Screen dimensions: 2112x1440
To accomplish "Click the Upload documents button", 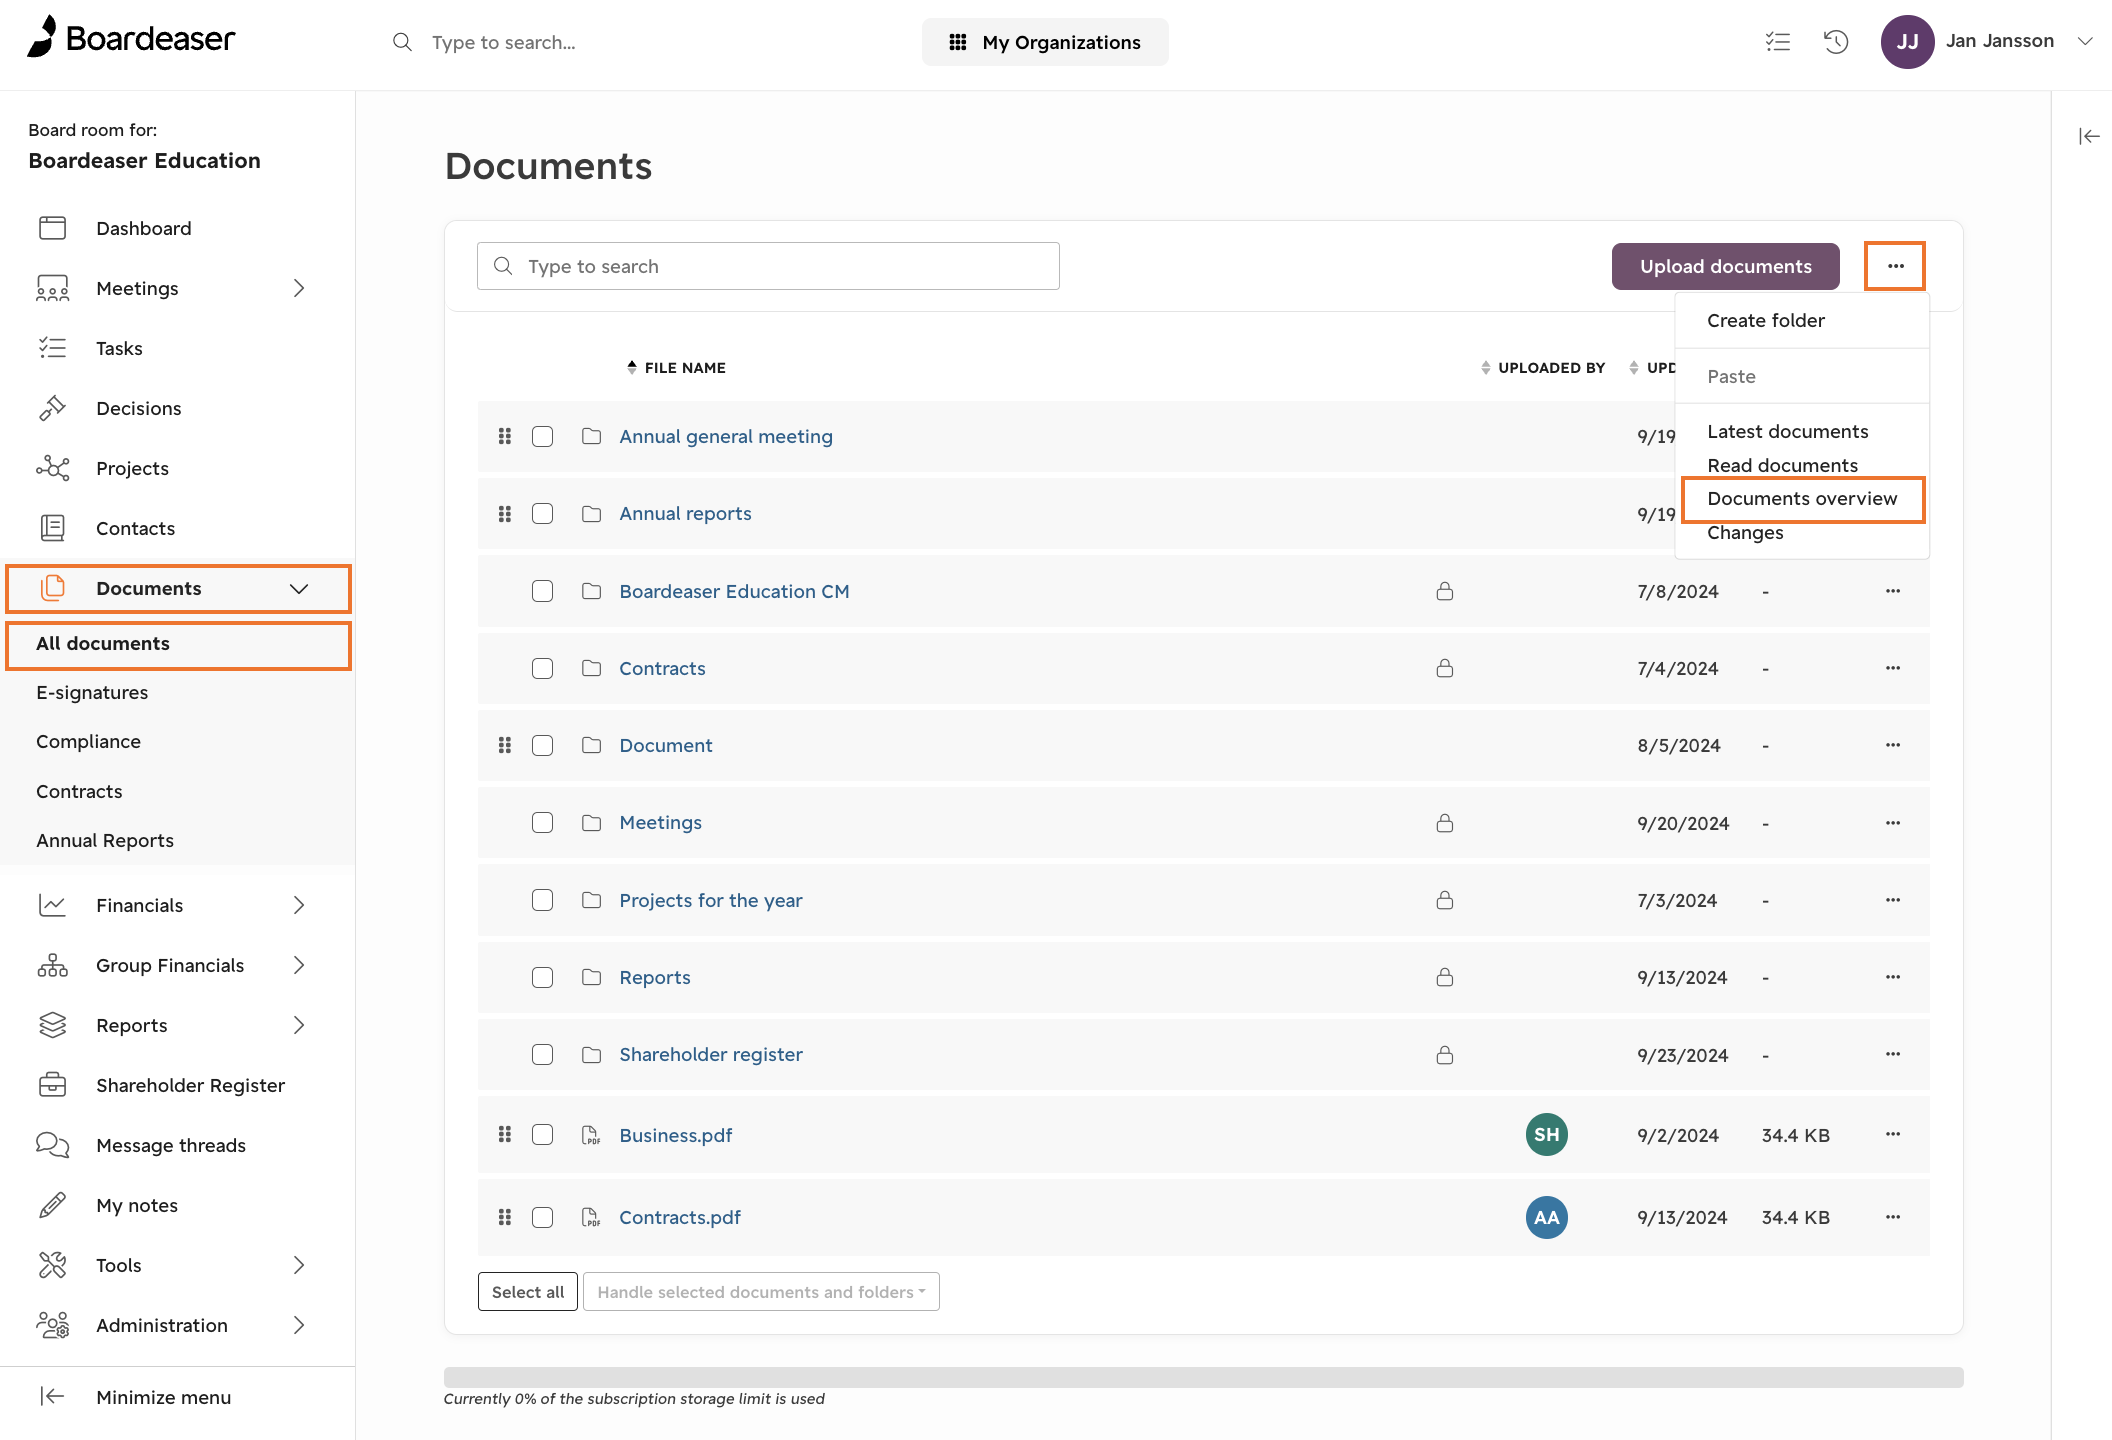I will tap(1726, 266).
